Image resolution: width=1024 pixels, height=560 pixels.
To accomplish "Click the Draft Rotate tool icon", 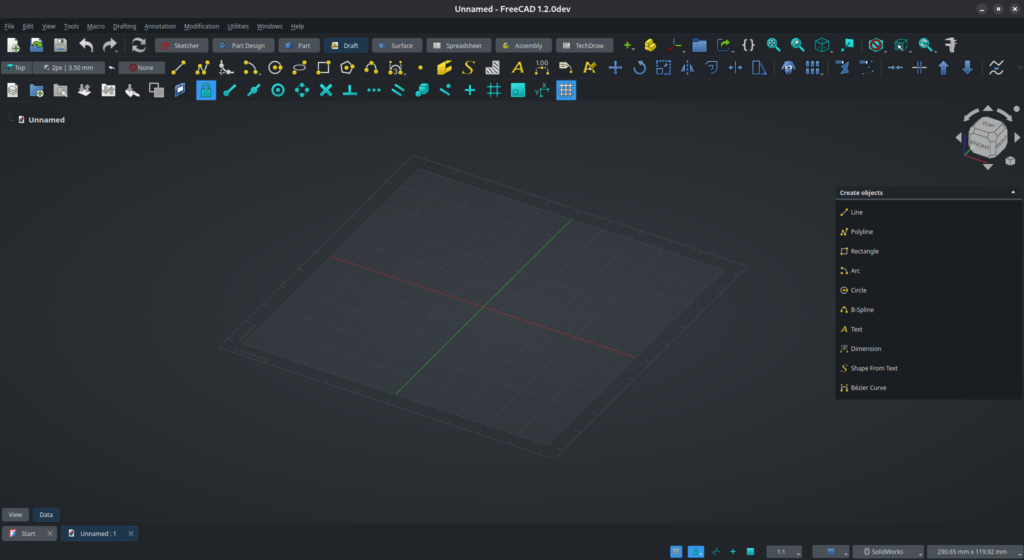I will coord(639,68).
